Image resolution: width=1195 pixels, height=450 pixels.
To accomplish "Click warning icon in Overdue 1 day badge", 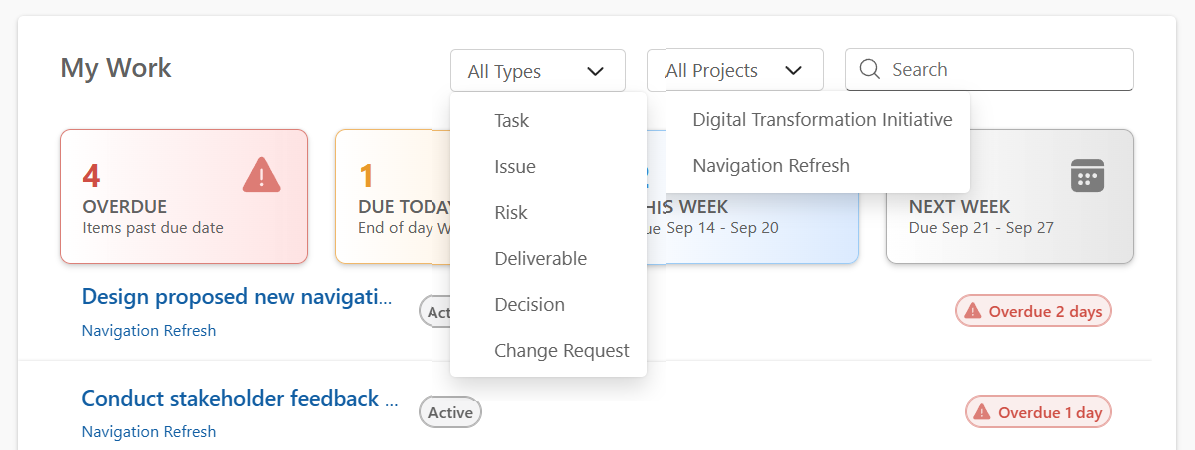I will pyautogui.click(x=982, y=412).
